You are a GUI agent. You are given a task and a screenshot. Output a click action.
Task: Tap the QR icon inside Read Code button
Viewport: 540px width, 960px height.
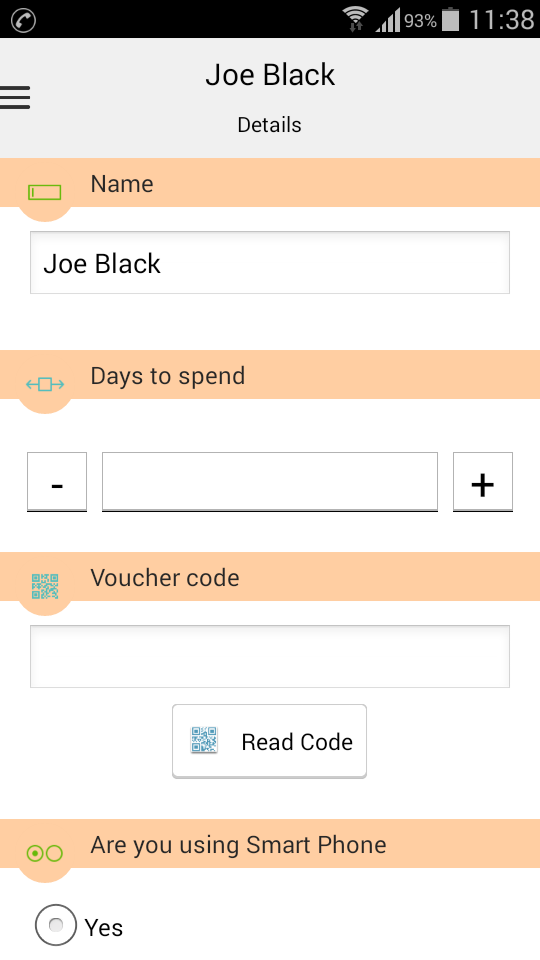click(204, 740)
